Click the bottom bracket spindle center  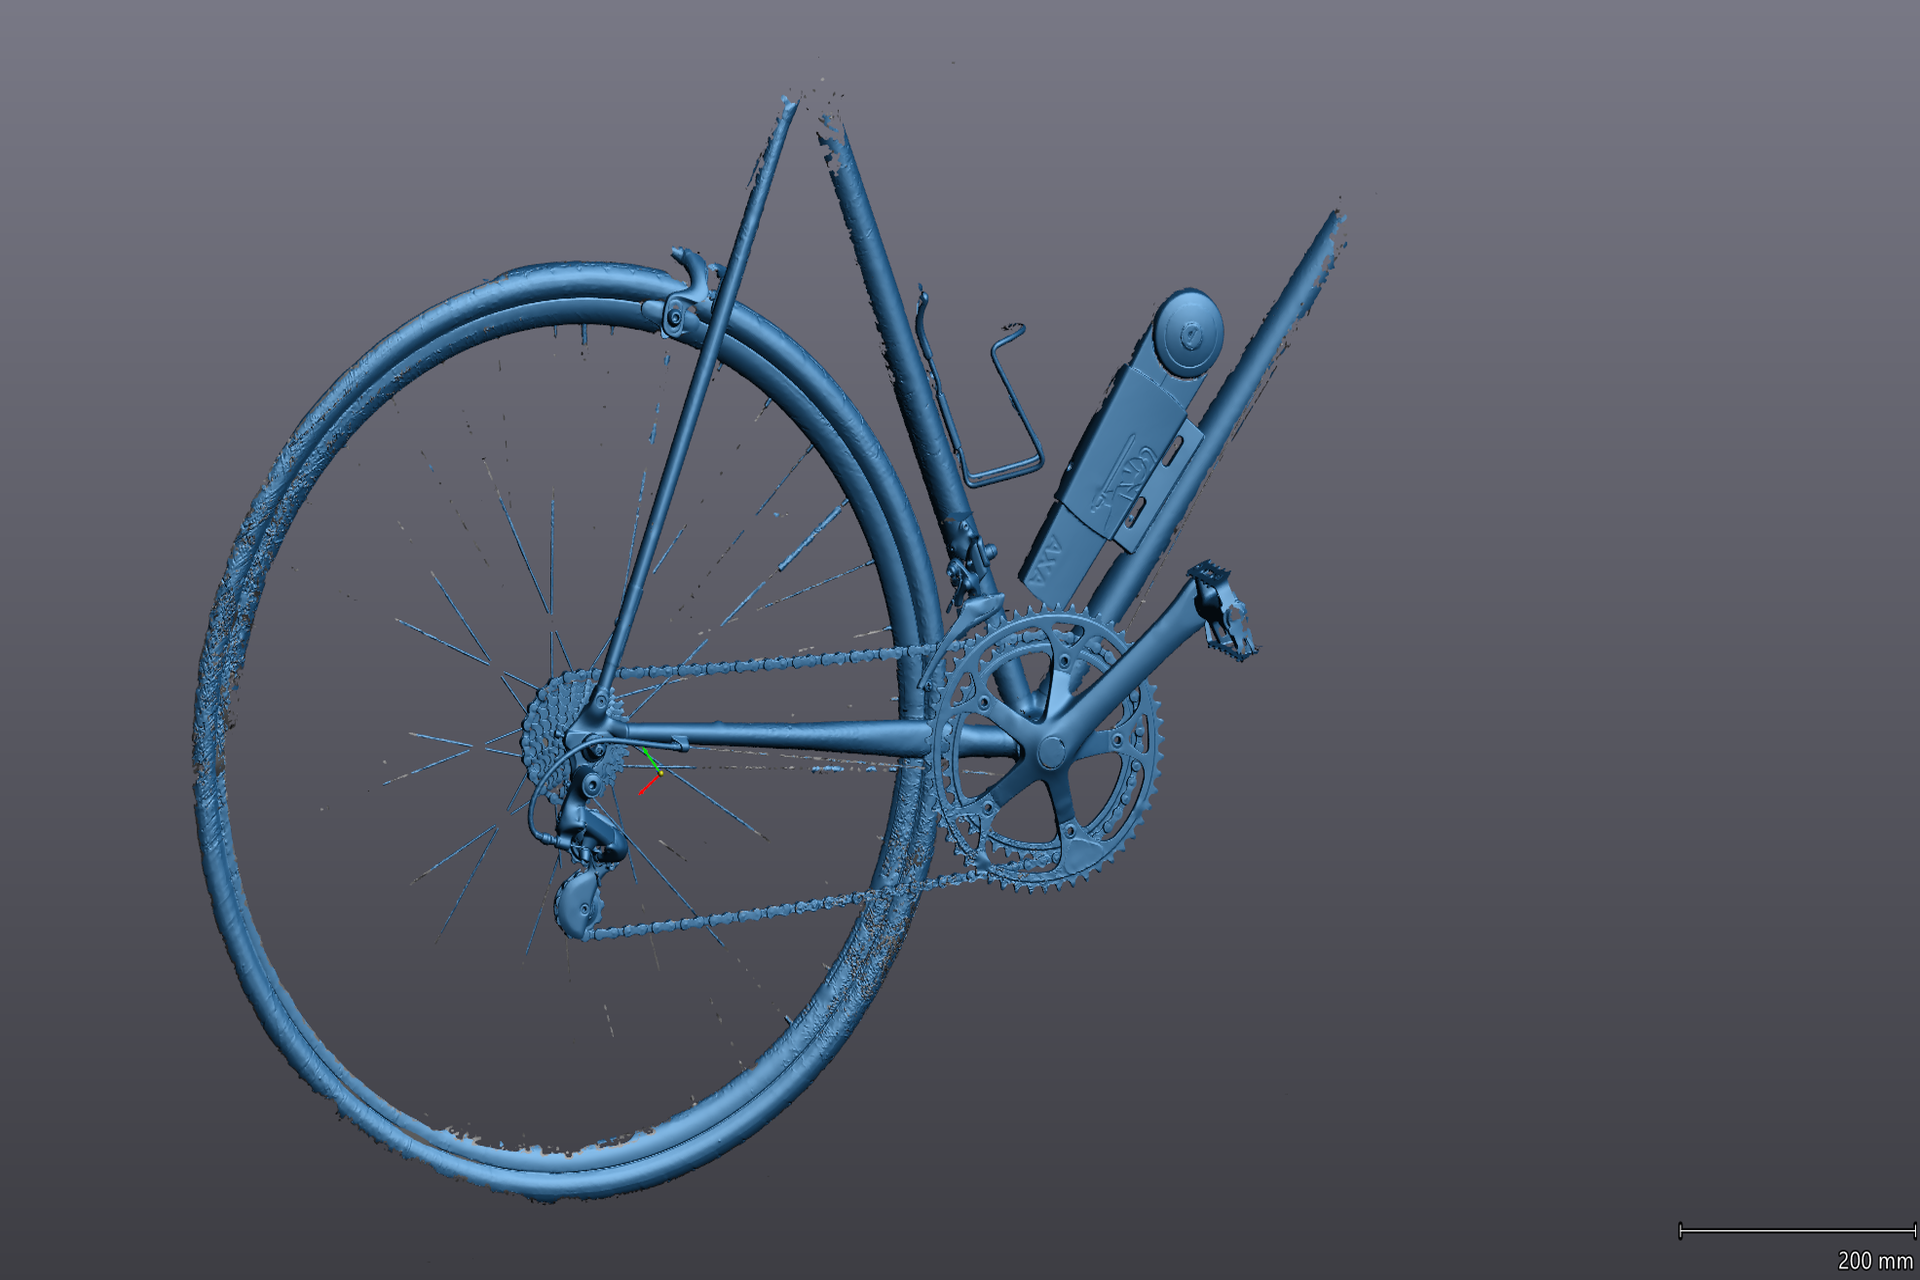(1051, 751)
